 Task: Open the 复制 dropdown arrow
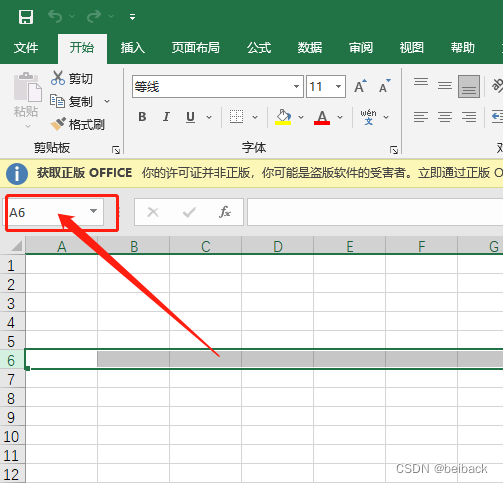[107, 101]
